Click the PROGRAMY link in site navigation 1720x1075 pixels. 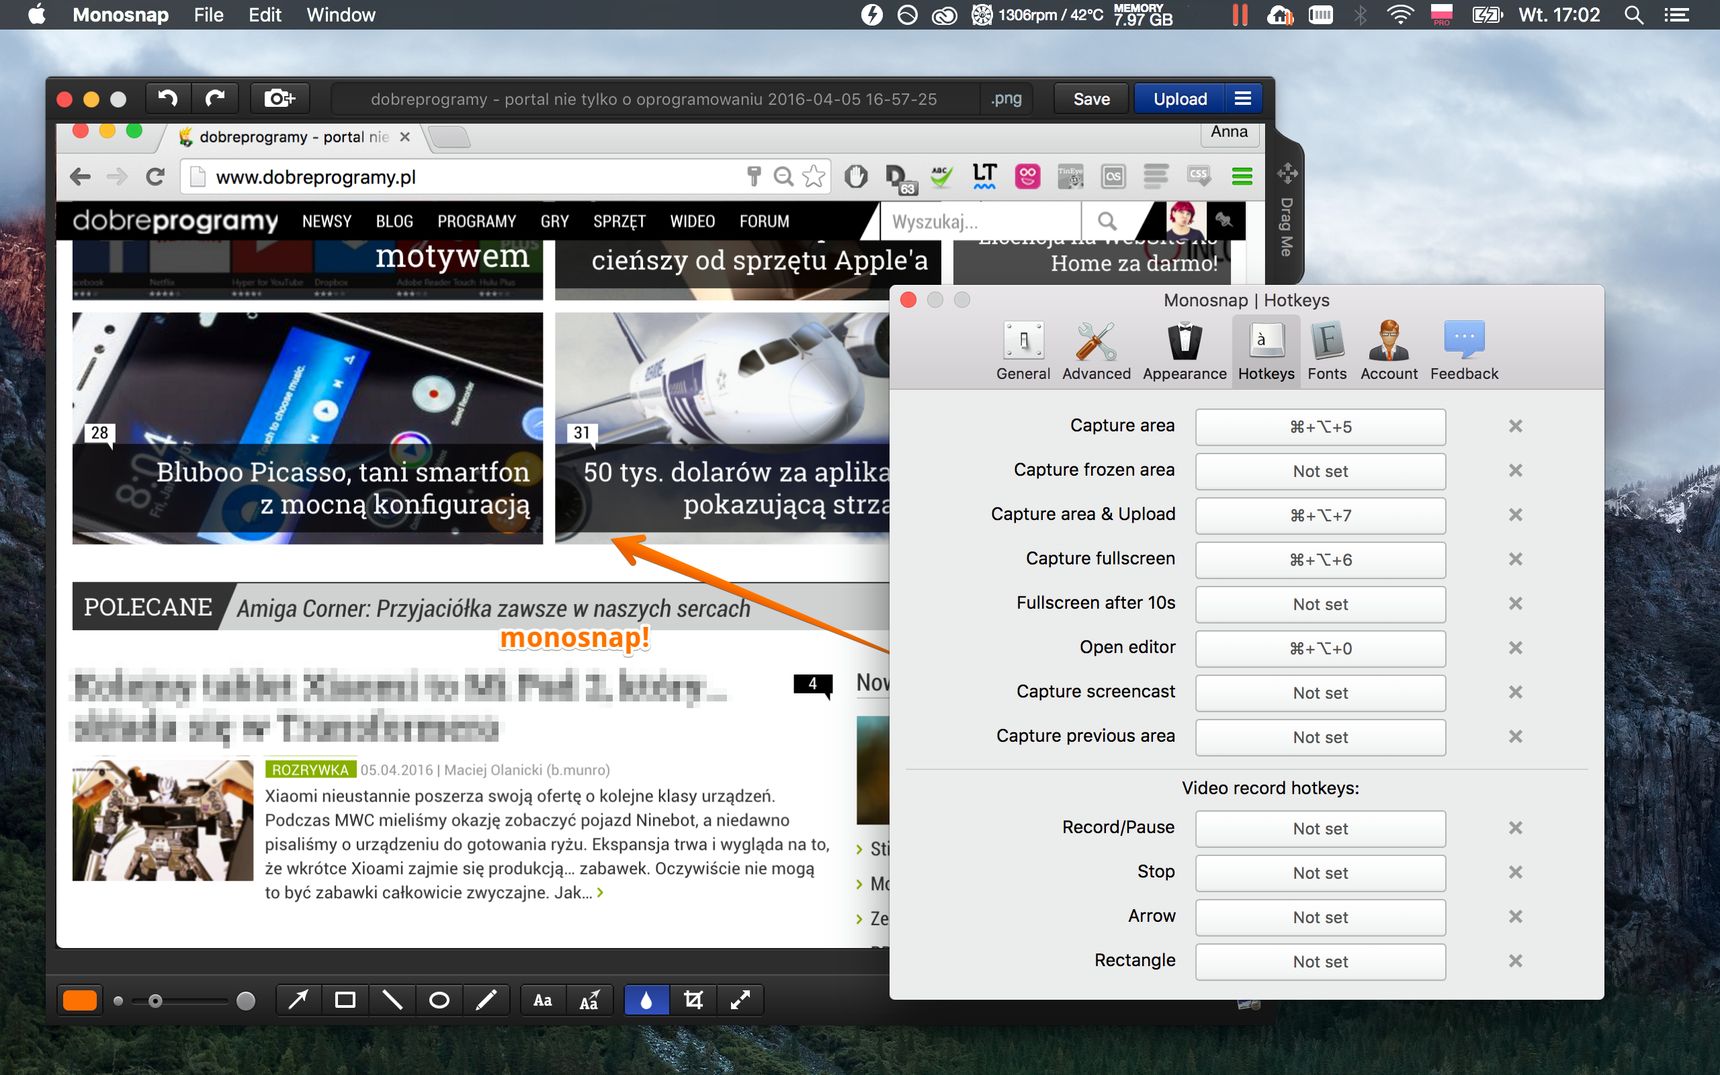(x=476, y=221)
